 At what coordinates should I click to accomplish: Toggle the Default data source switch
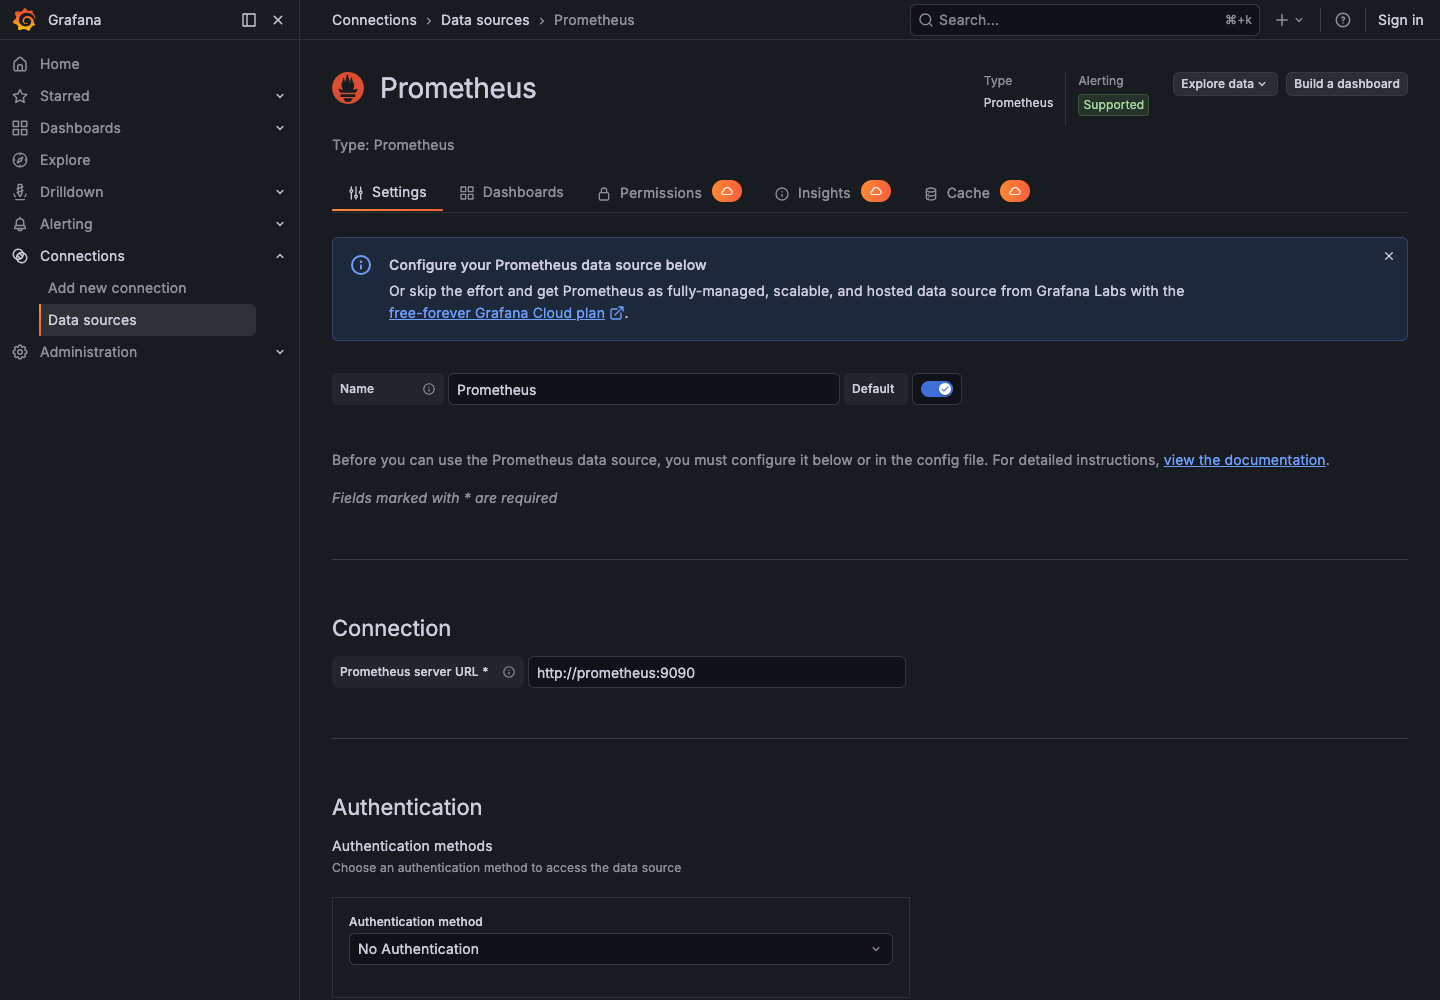coord(937,389)
